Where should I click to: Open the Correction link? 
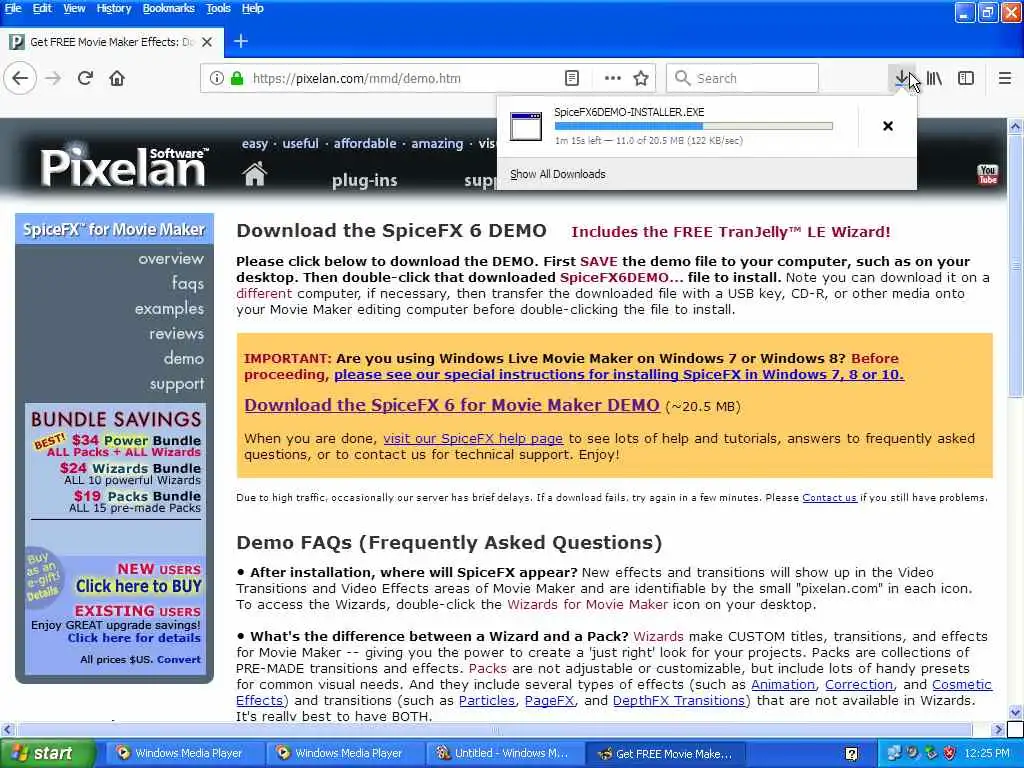pos(859,684)
